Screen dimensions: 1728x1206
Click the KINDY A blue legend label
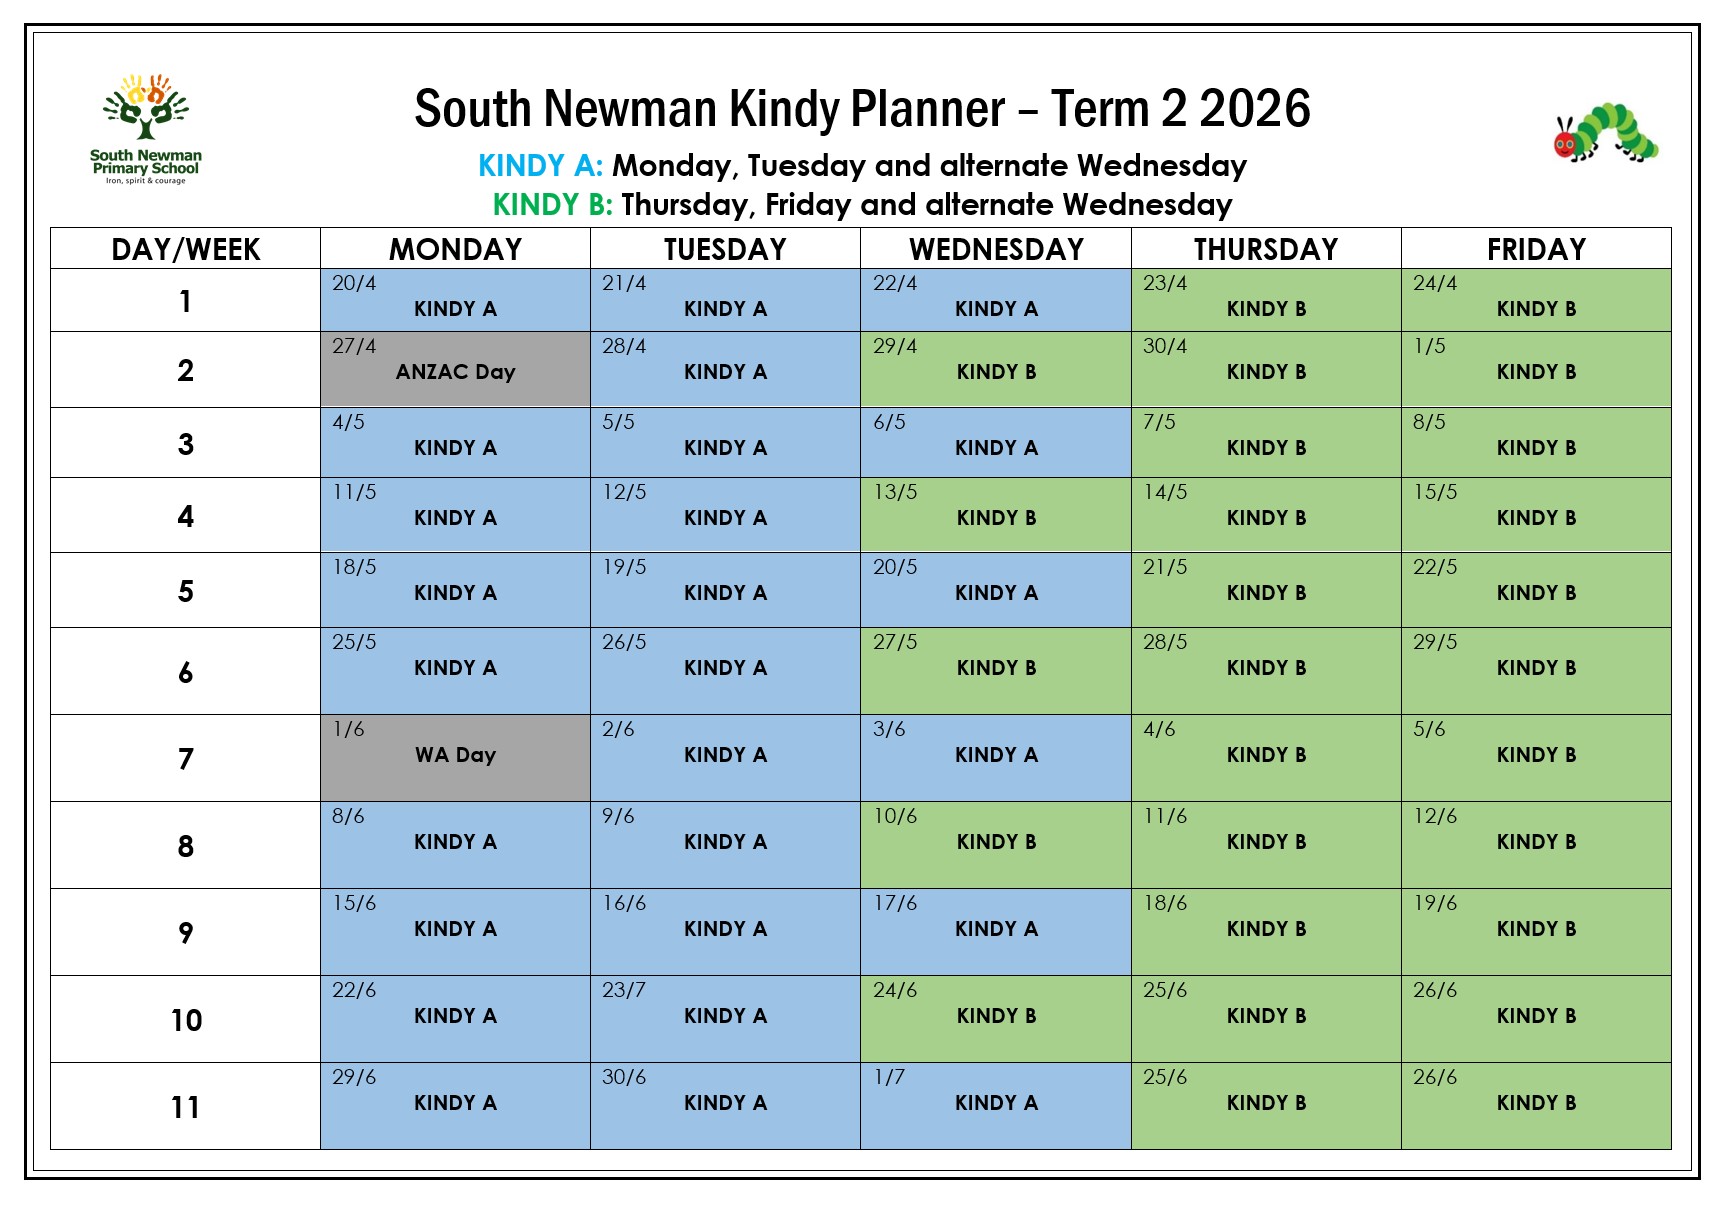pyautogui.click(x=540, y=166)
